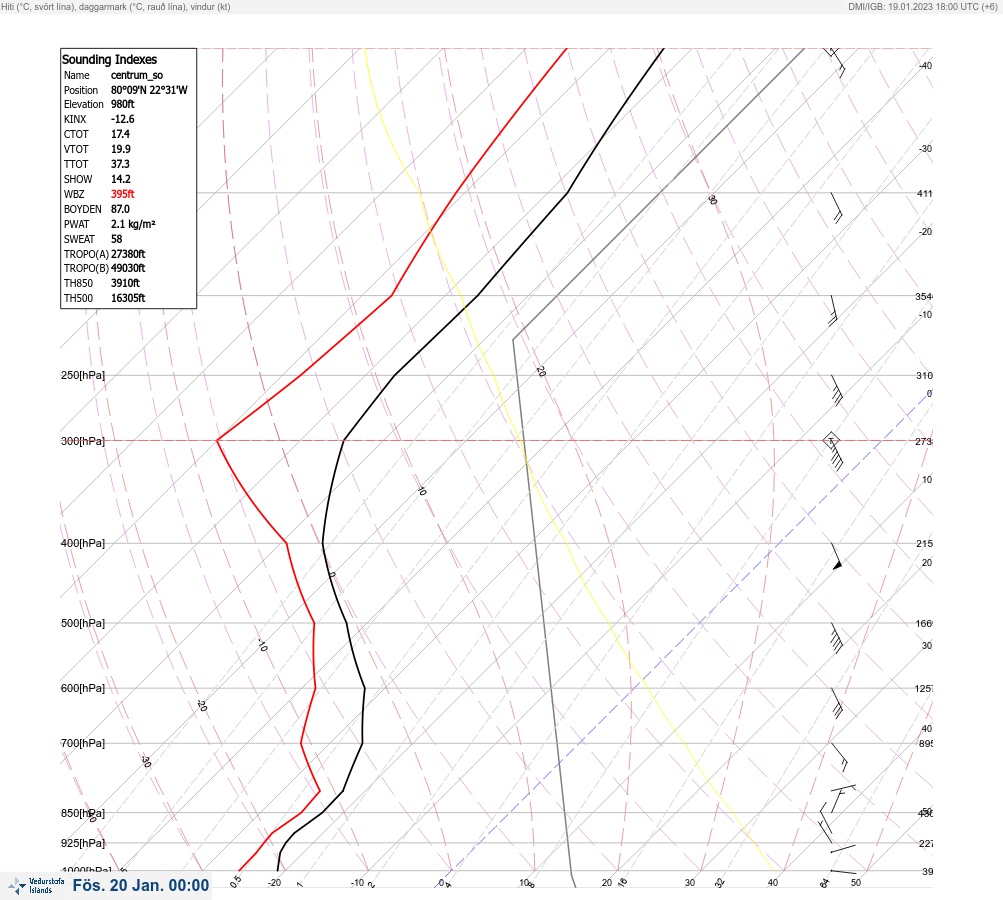Click the TROPO(A) value '27380ft'

coord(128,254)
